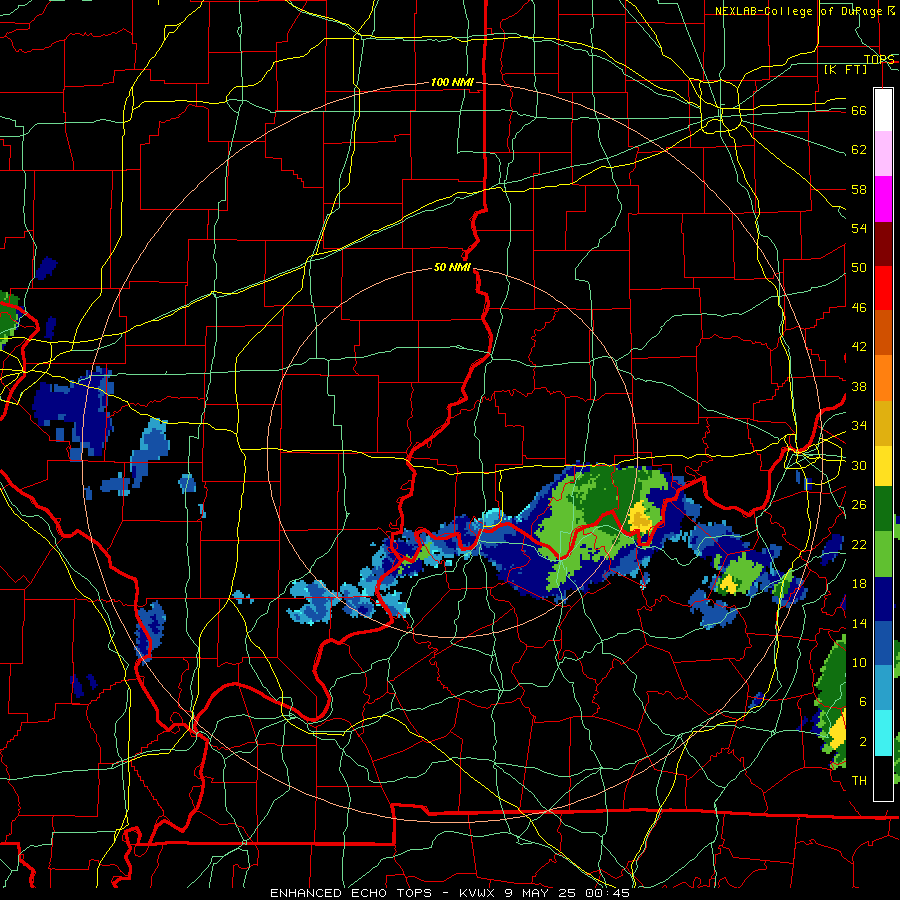Click the 14 legend value
Viewport: 900px width, 900px height.
[x=859, y=623]
